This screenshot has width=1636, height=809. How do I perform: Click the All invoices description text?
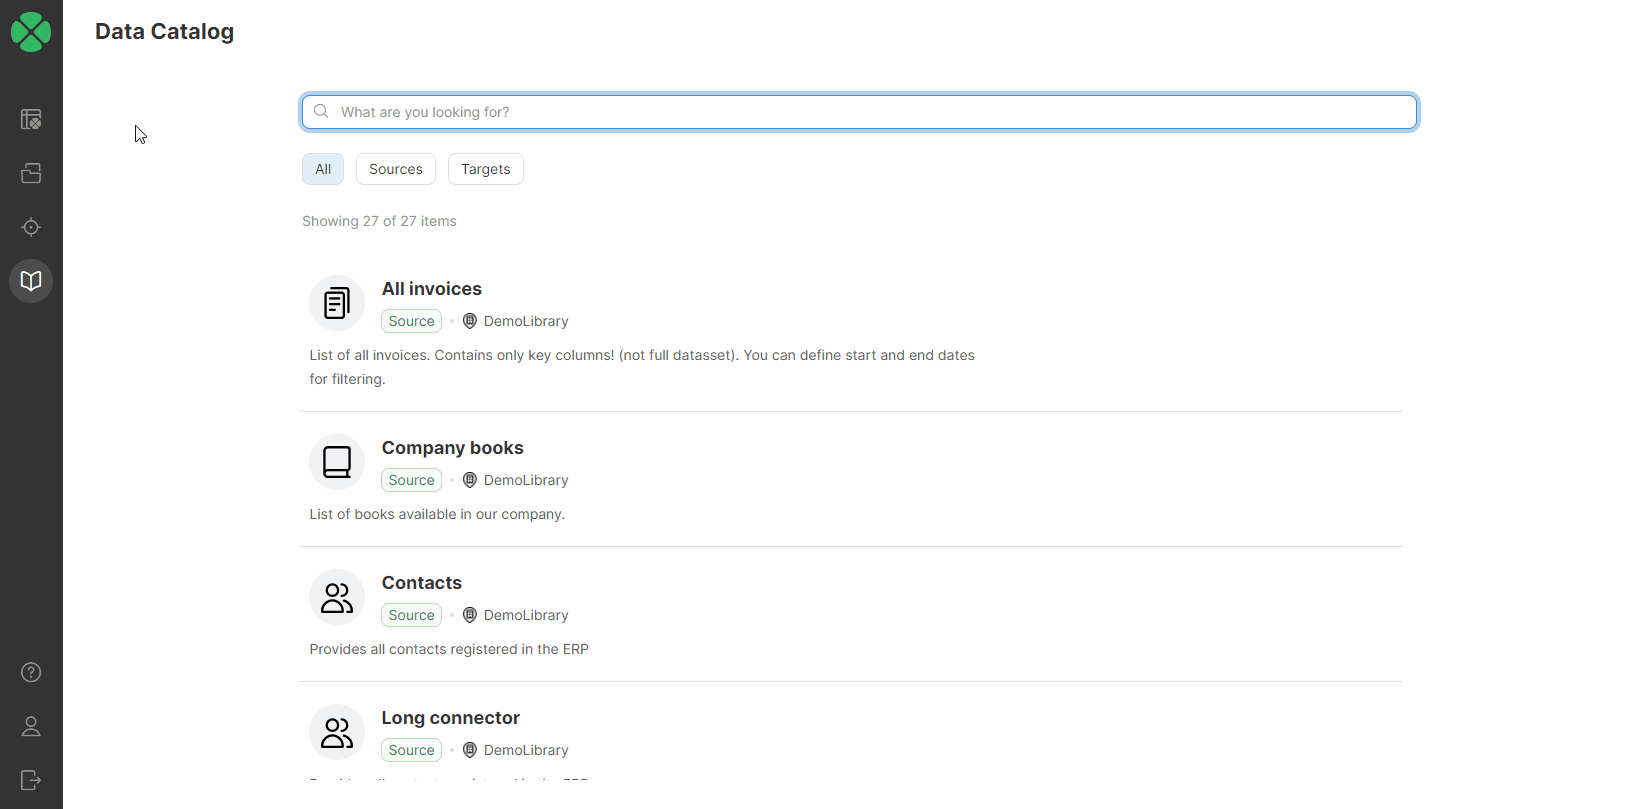click(x=642, y=367)
